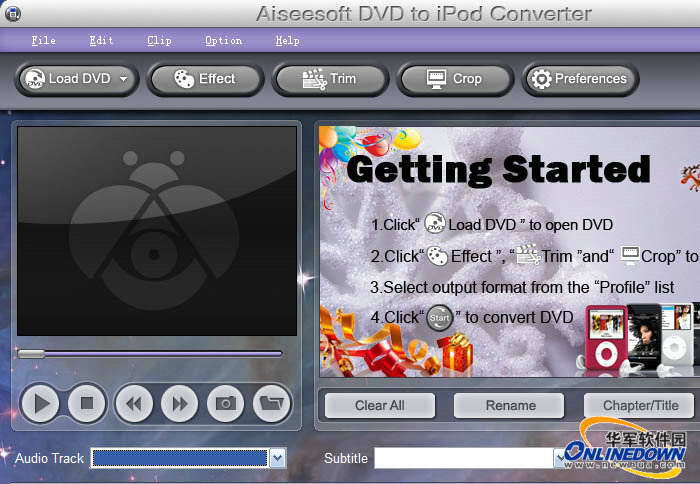Image resolution: width=700 pixels, height=484 pixels.
Task: Click the preview seek slider handle
Action: 31,354
